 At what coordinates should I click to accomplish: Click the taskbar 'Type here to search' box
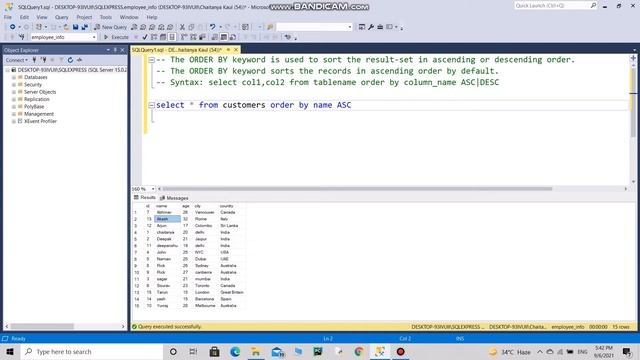click(91, 351)
